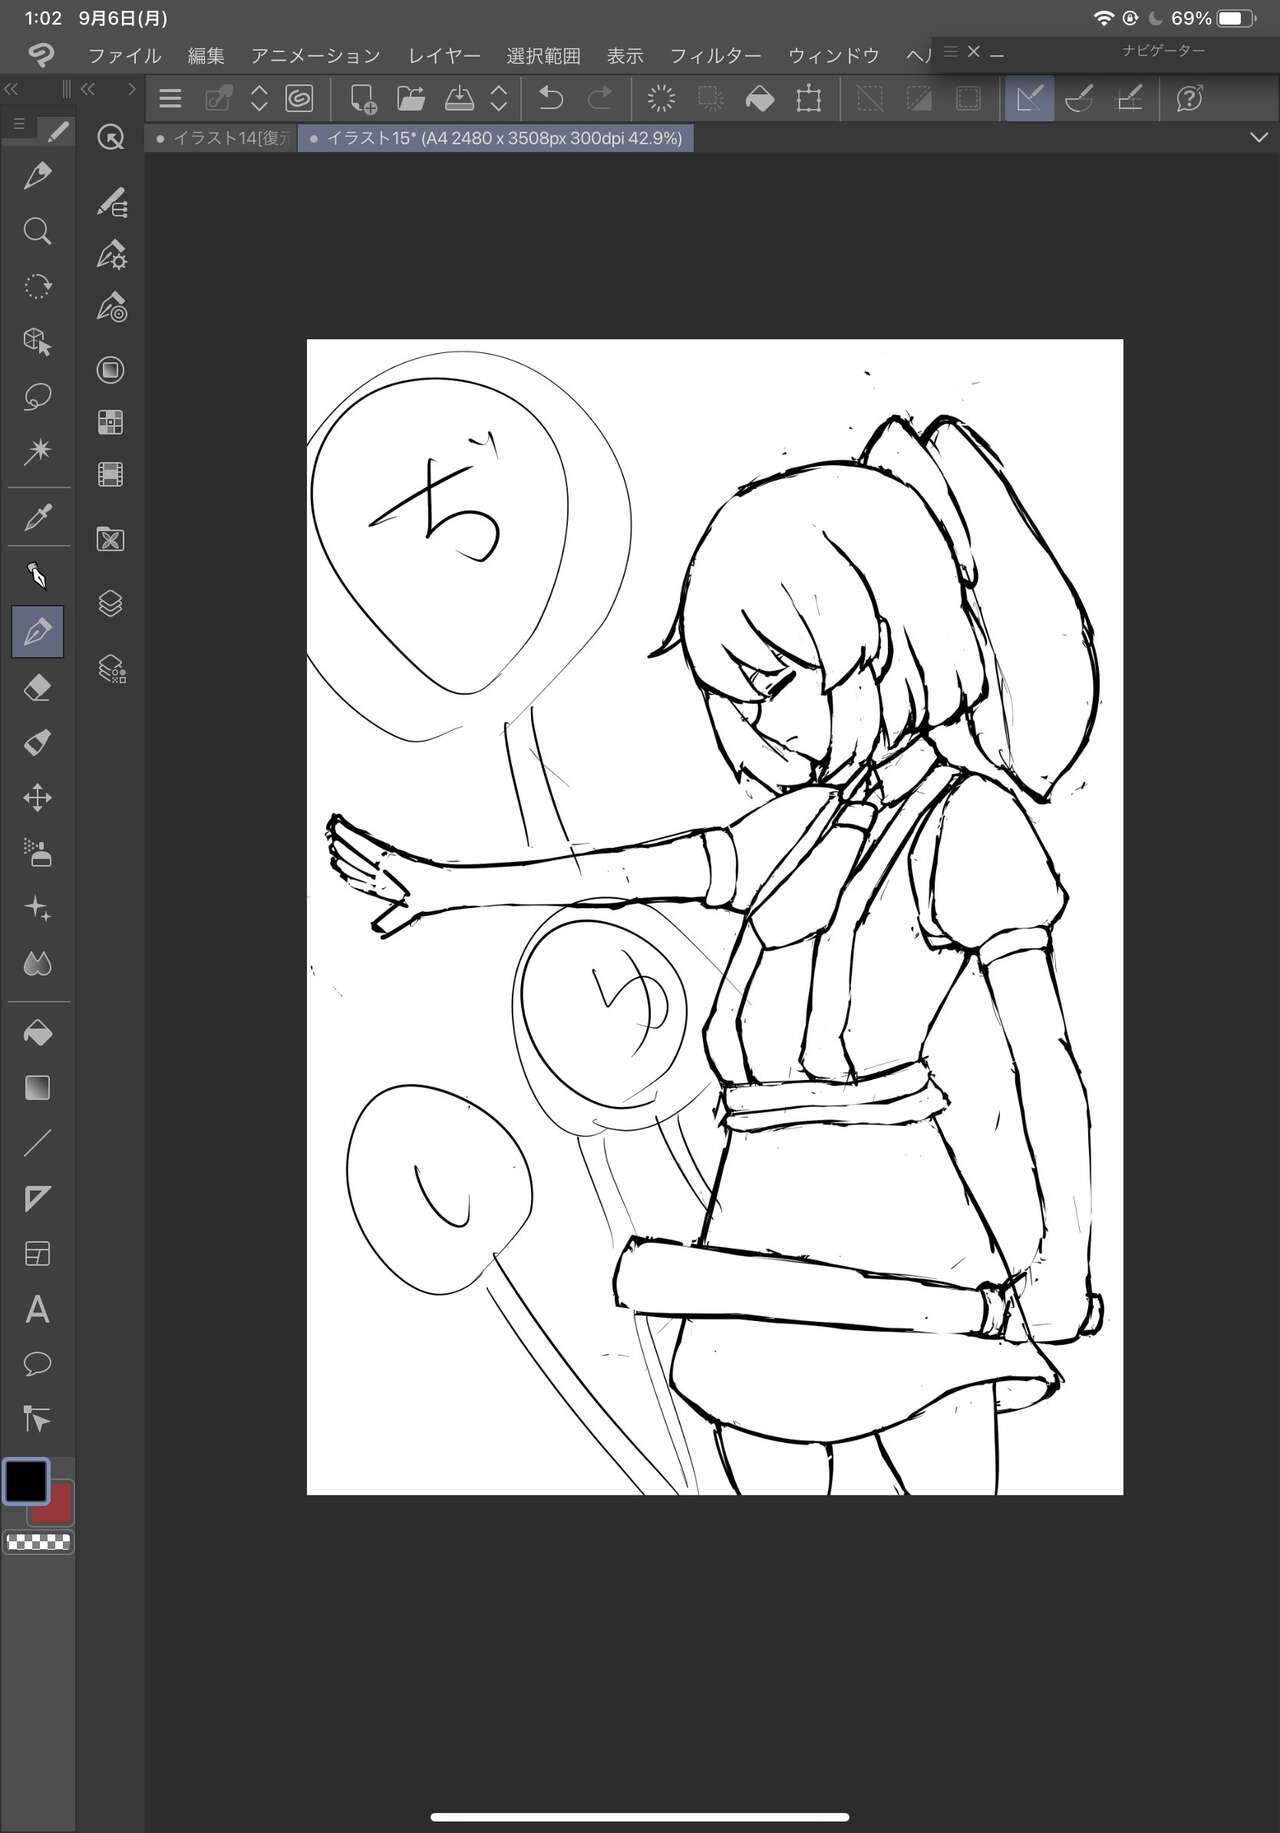Select the Eraser tool
Image resolution: width=1280 pixels, height=1833 pixels.
[37, 688]
